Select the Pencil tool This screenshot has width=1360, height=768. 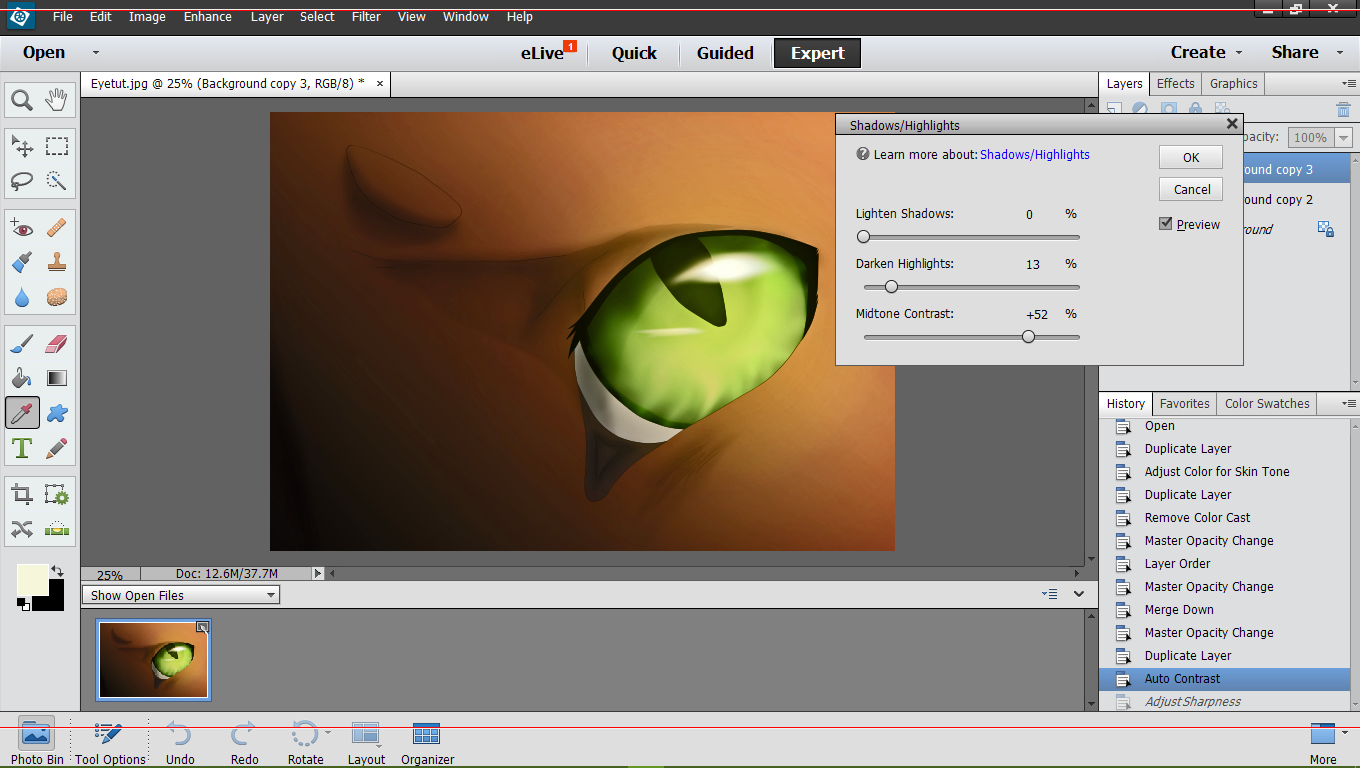(57, 447)
